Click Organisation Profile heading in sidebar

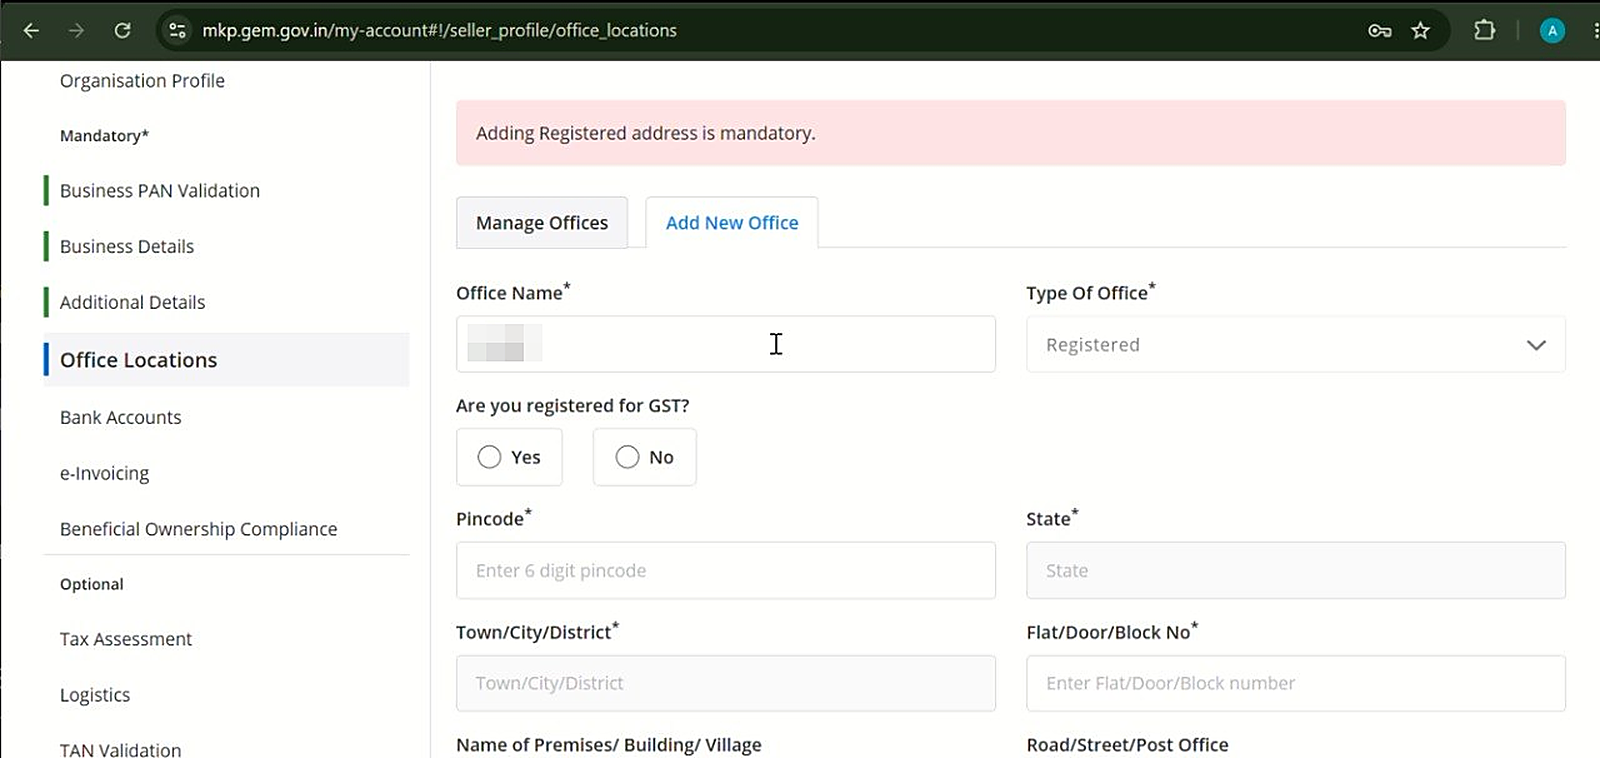(142, 81)
